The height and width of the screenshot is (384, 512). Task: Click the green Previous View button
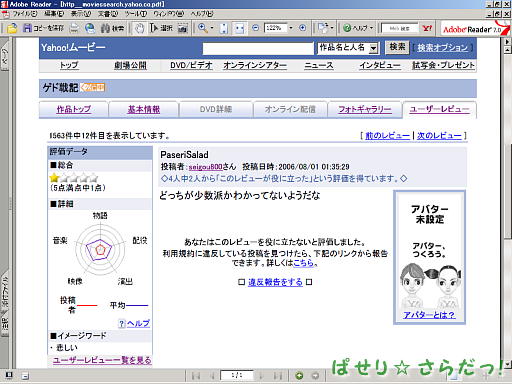coord(299,376)
